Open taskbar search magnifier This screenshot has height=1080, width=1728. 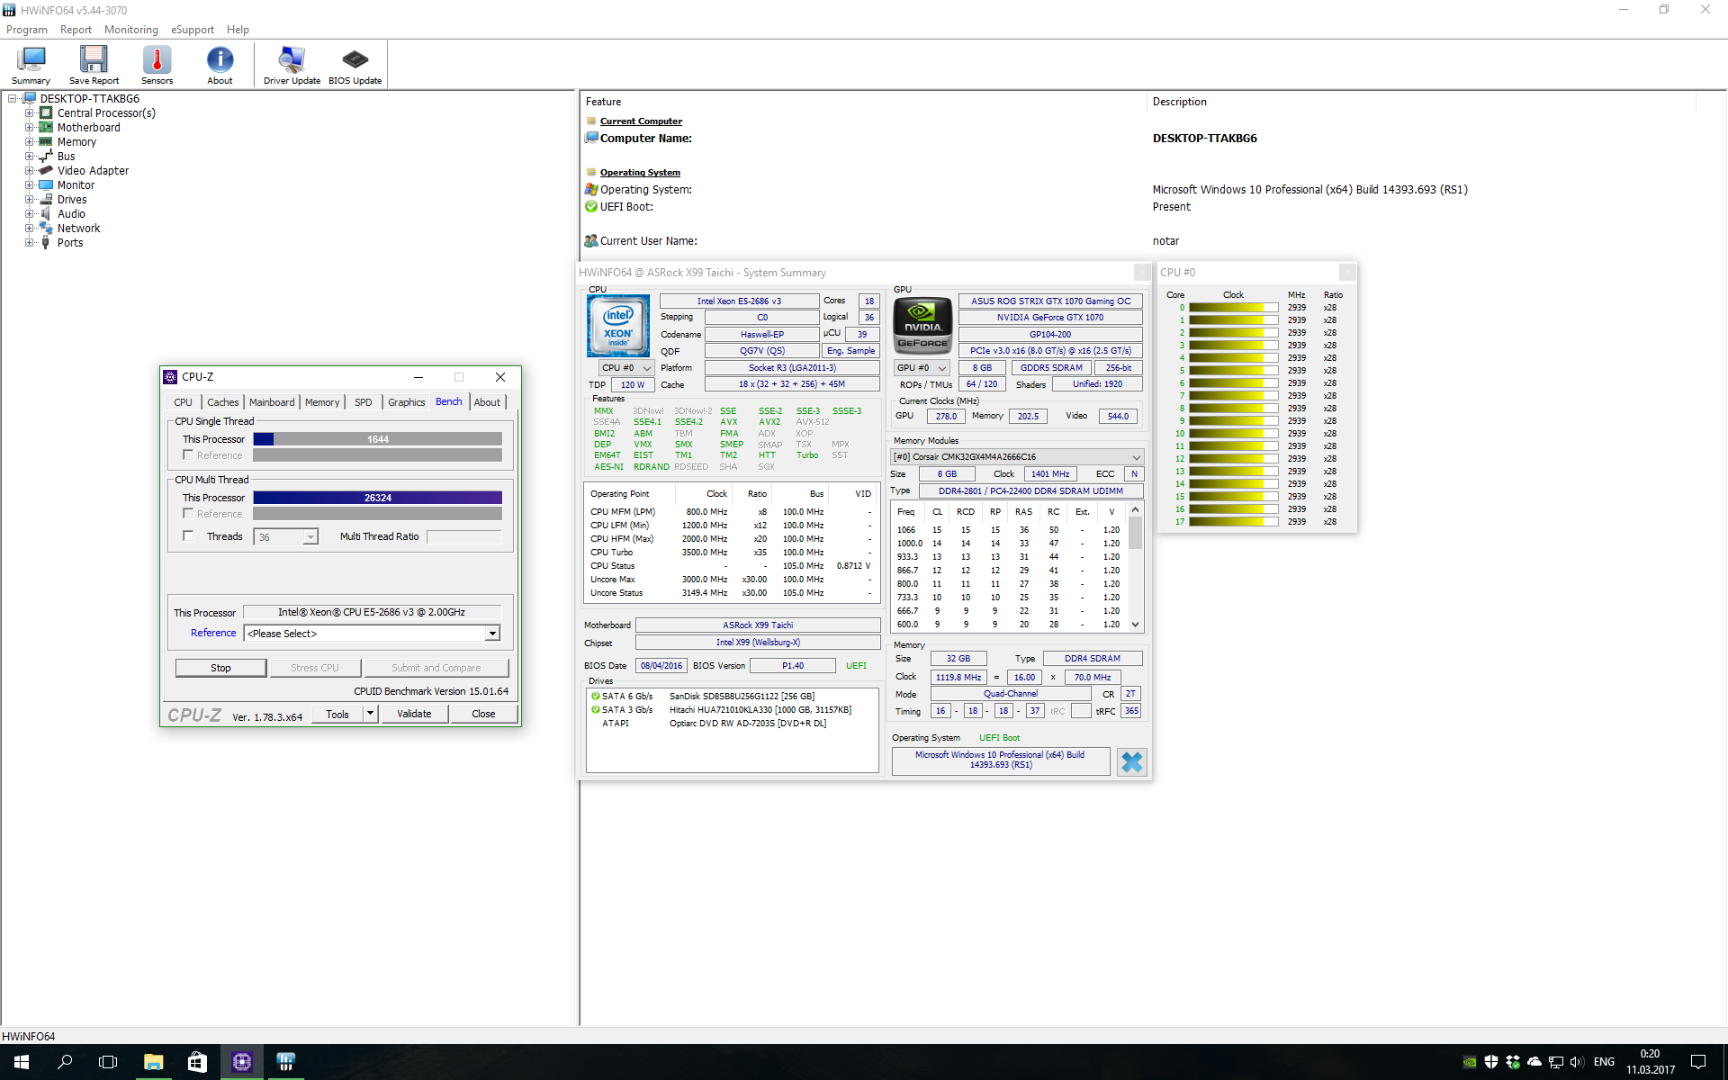click(65, 1062)
